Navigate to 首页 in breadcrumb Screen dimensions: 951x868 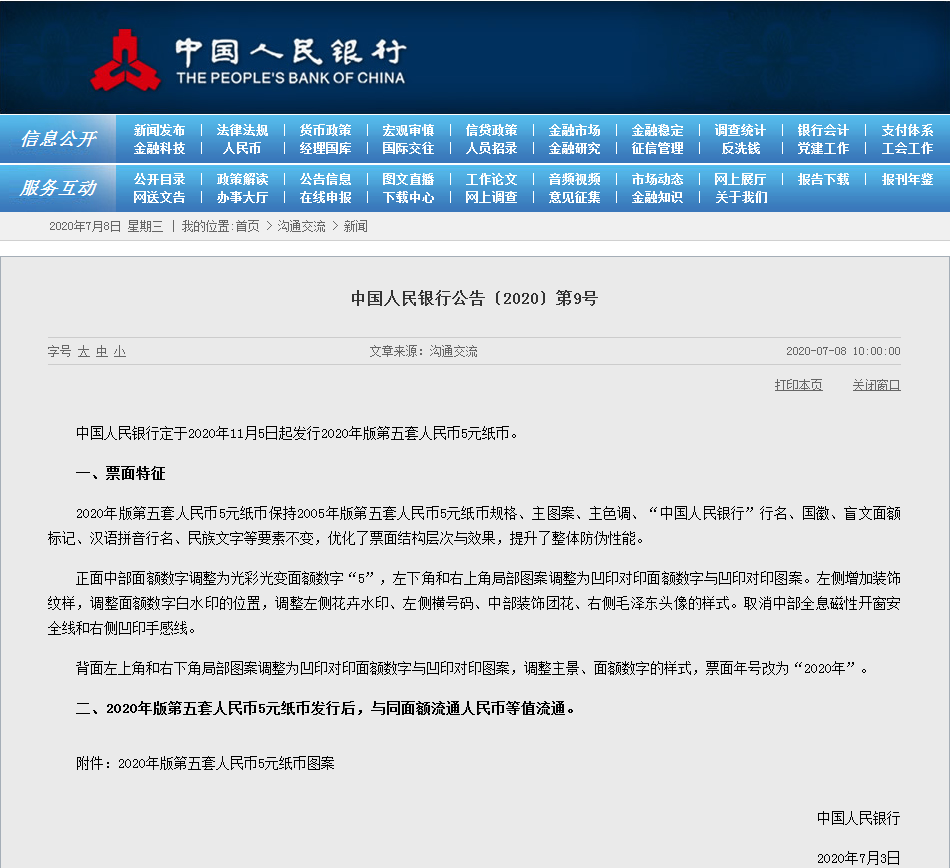247,227
